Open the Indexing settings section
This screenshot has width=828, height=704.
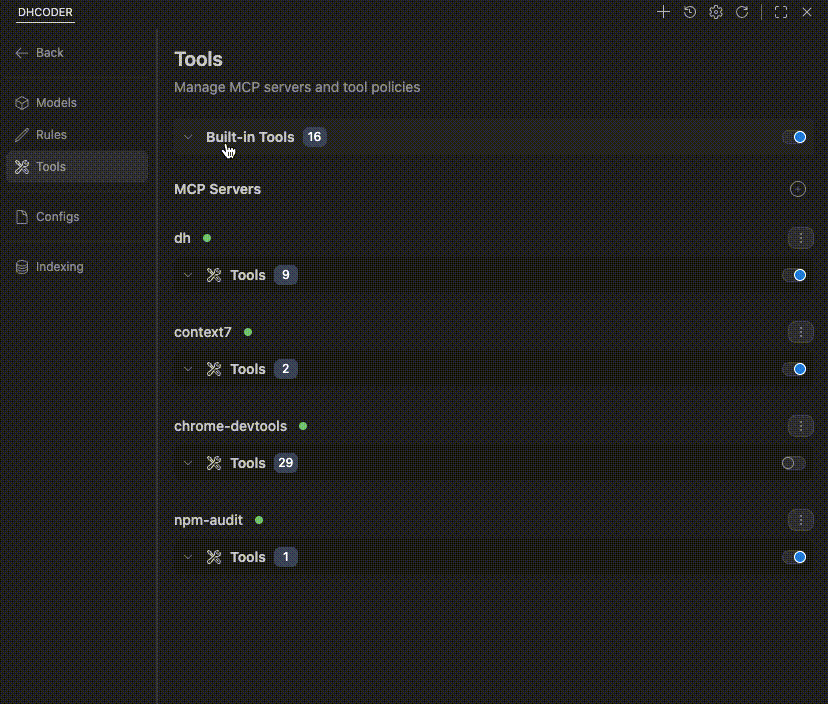59,267
